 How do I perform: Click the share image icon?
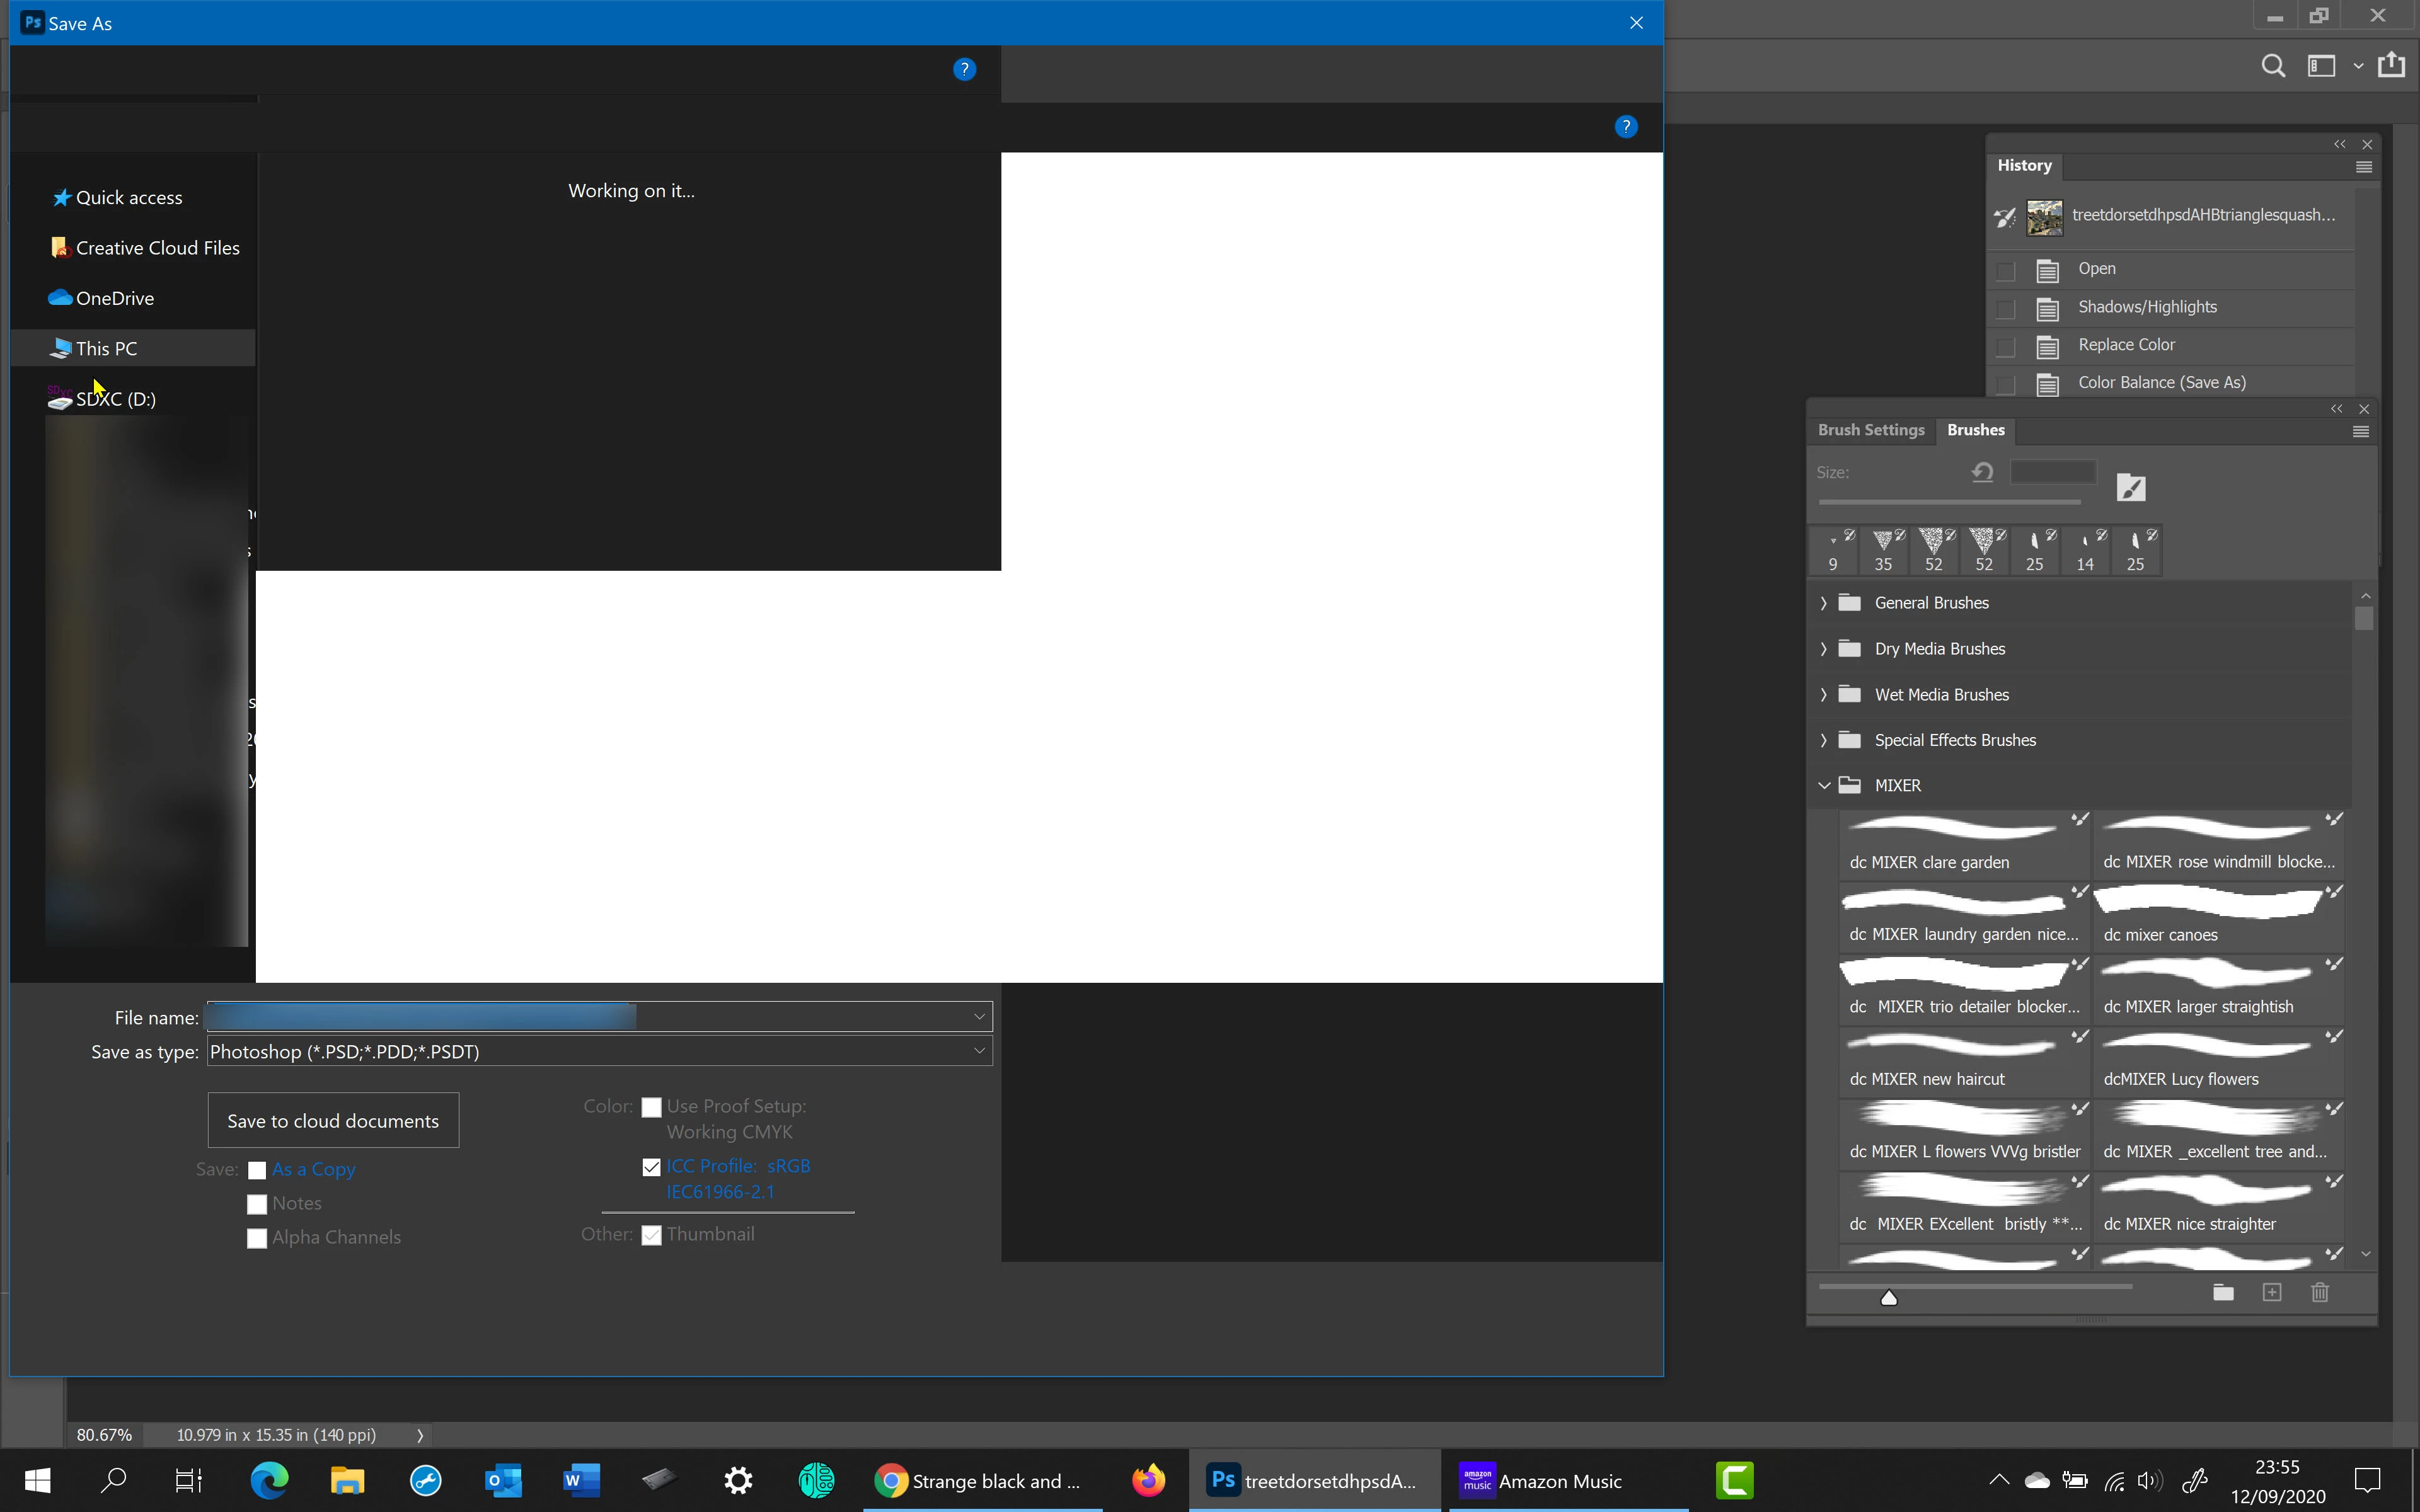point(2391,65)
